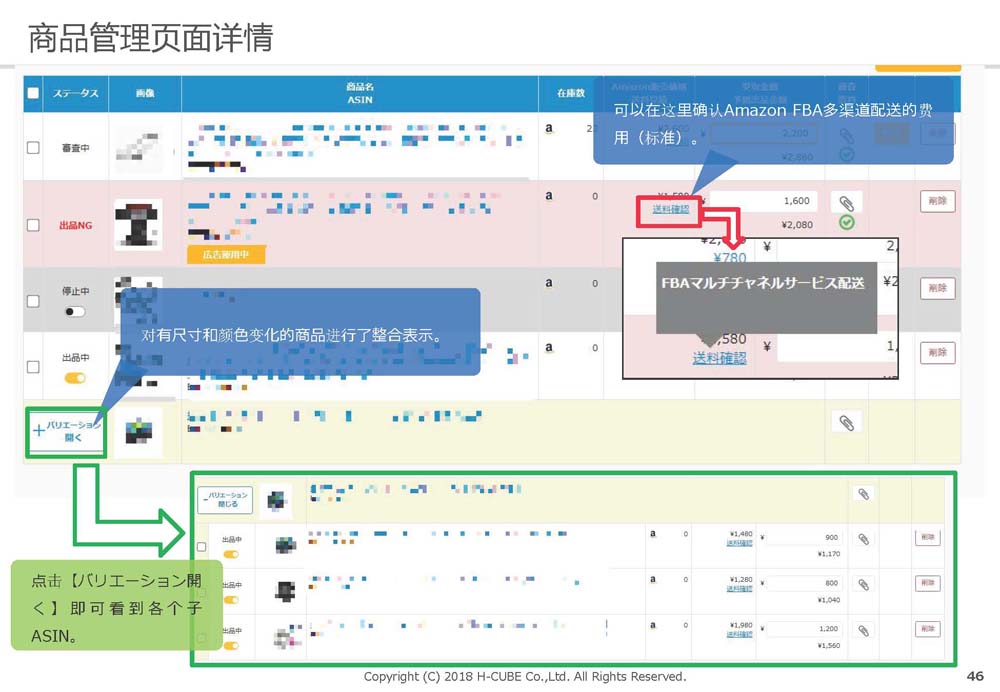
Task: Click the Amazon 'a' icon in the 出品NG row
Action: 548,196
